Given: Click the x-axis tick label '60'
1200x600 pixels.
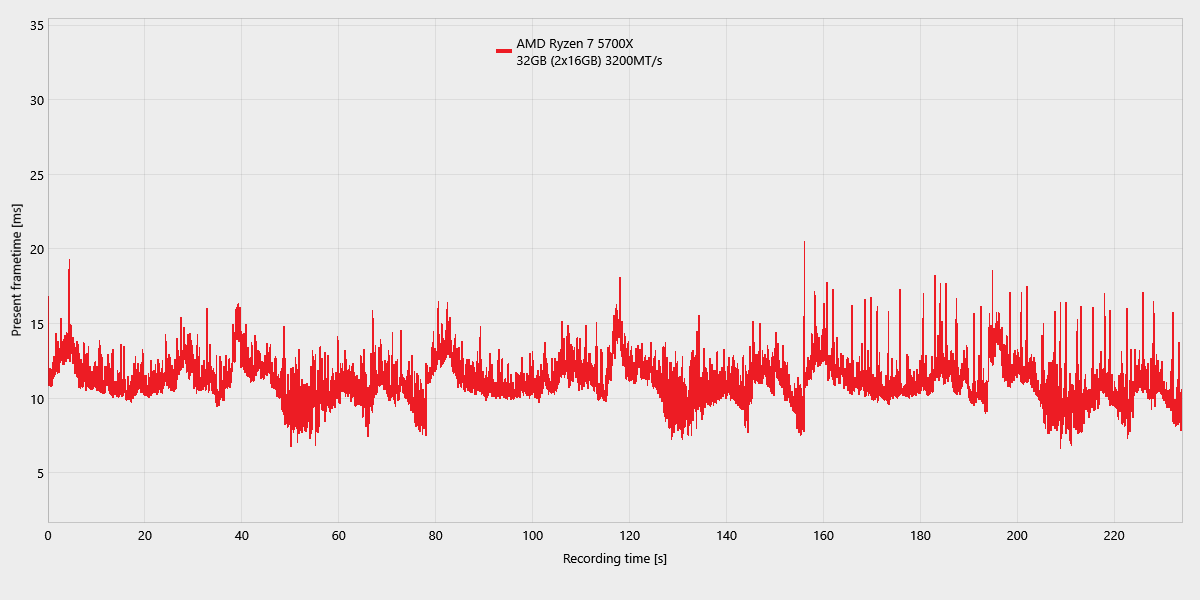Looking at the screenshot, I should point(339,536).
